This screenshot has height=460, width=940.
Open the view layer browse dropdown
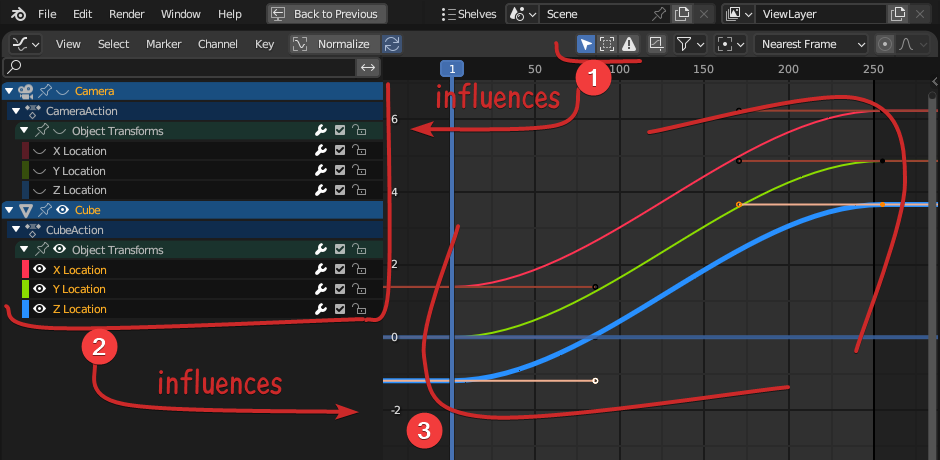pos(739,14)
